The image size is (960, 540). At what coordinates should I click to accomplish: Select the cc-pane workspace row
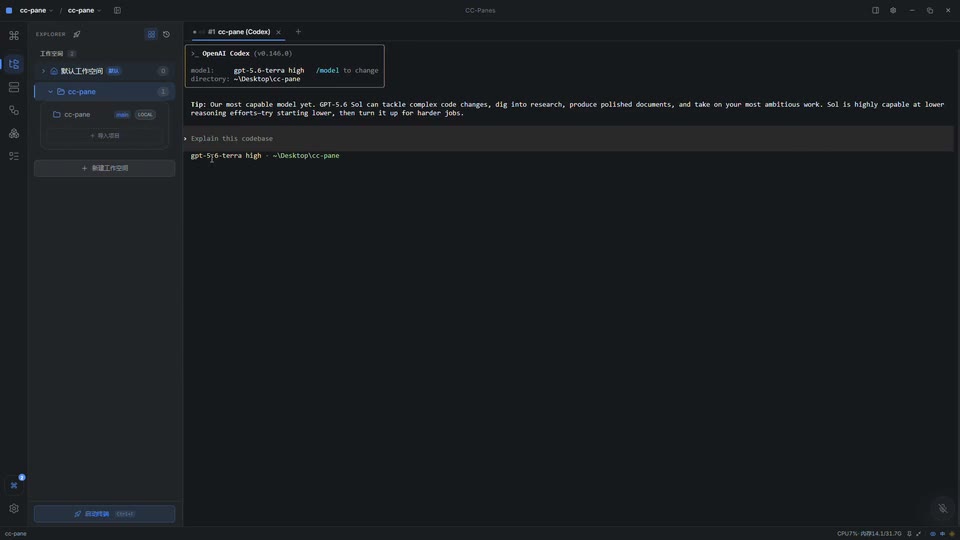tap(105, 92)
